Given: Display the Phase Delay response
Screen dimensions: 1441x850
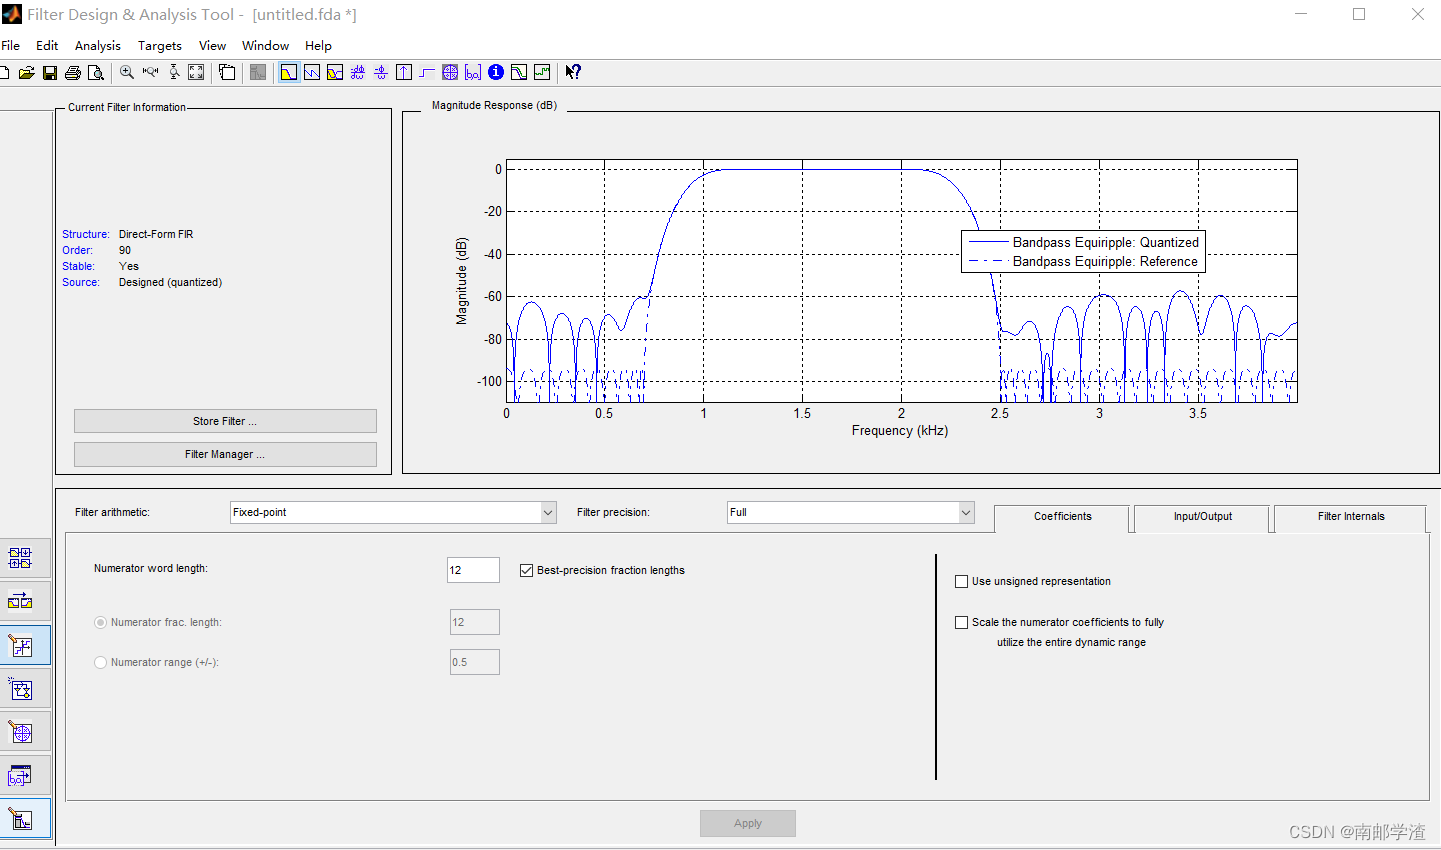Looking at the screenshot, I should [x=381, y=72].
